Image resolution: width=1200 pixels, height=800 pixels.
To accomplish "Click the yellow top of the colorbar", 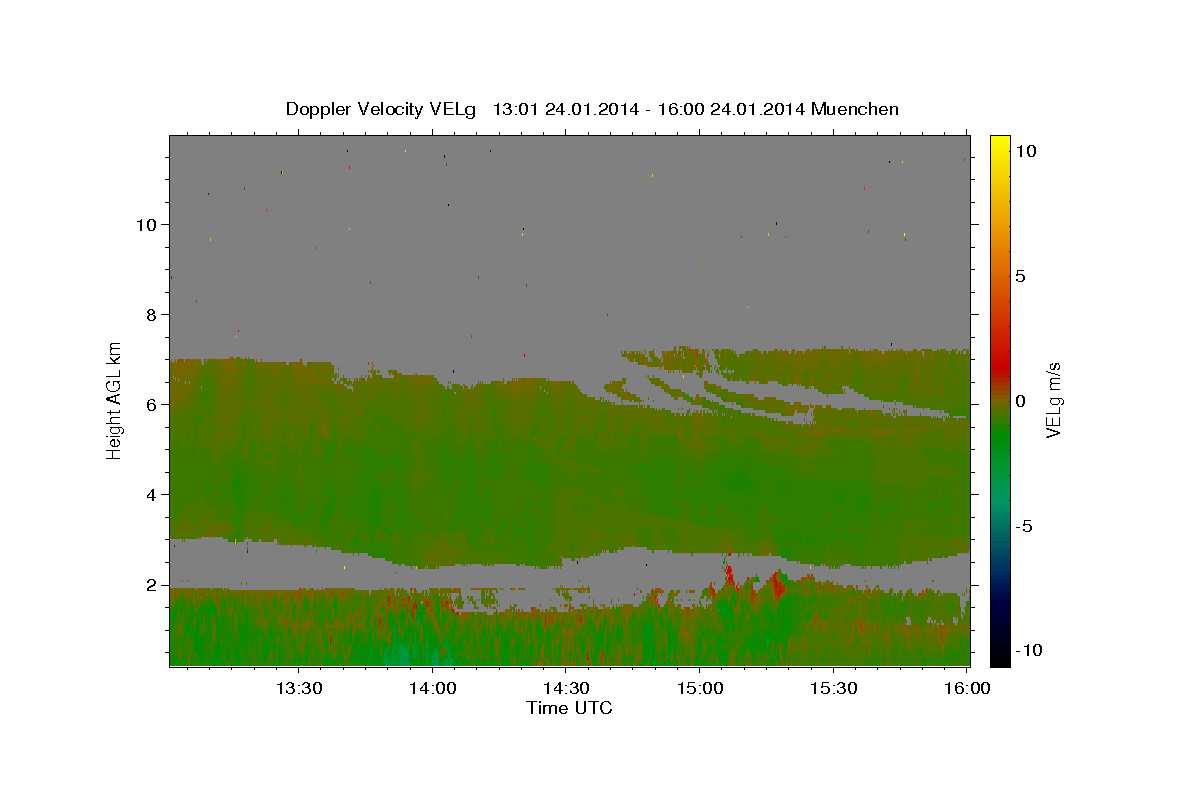I will point(1000,146).
